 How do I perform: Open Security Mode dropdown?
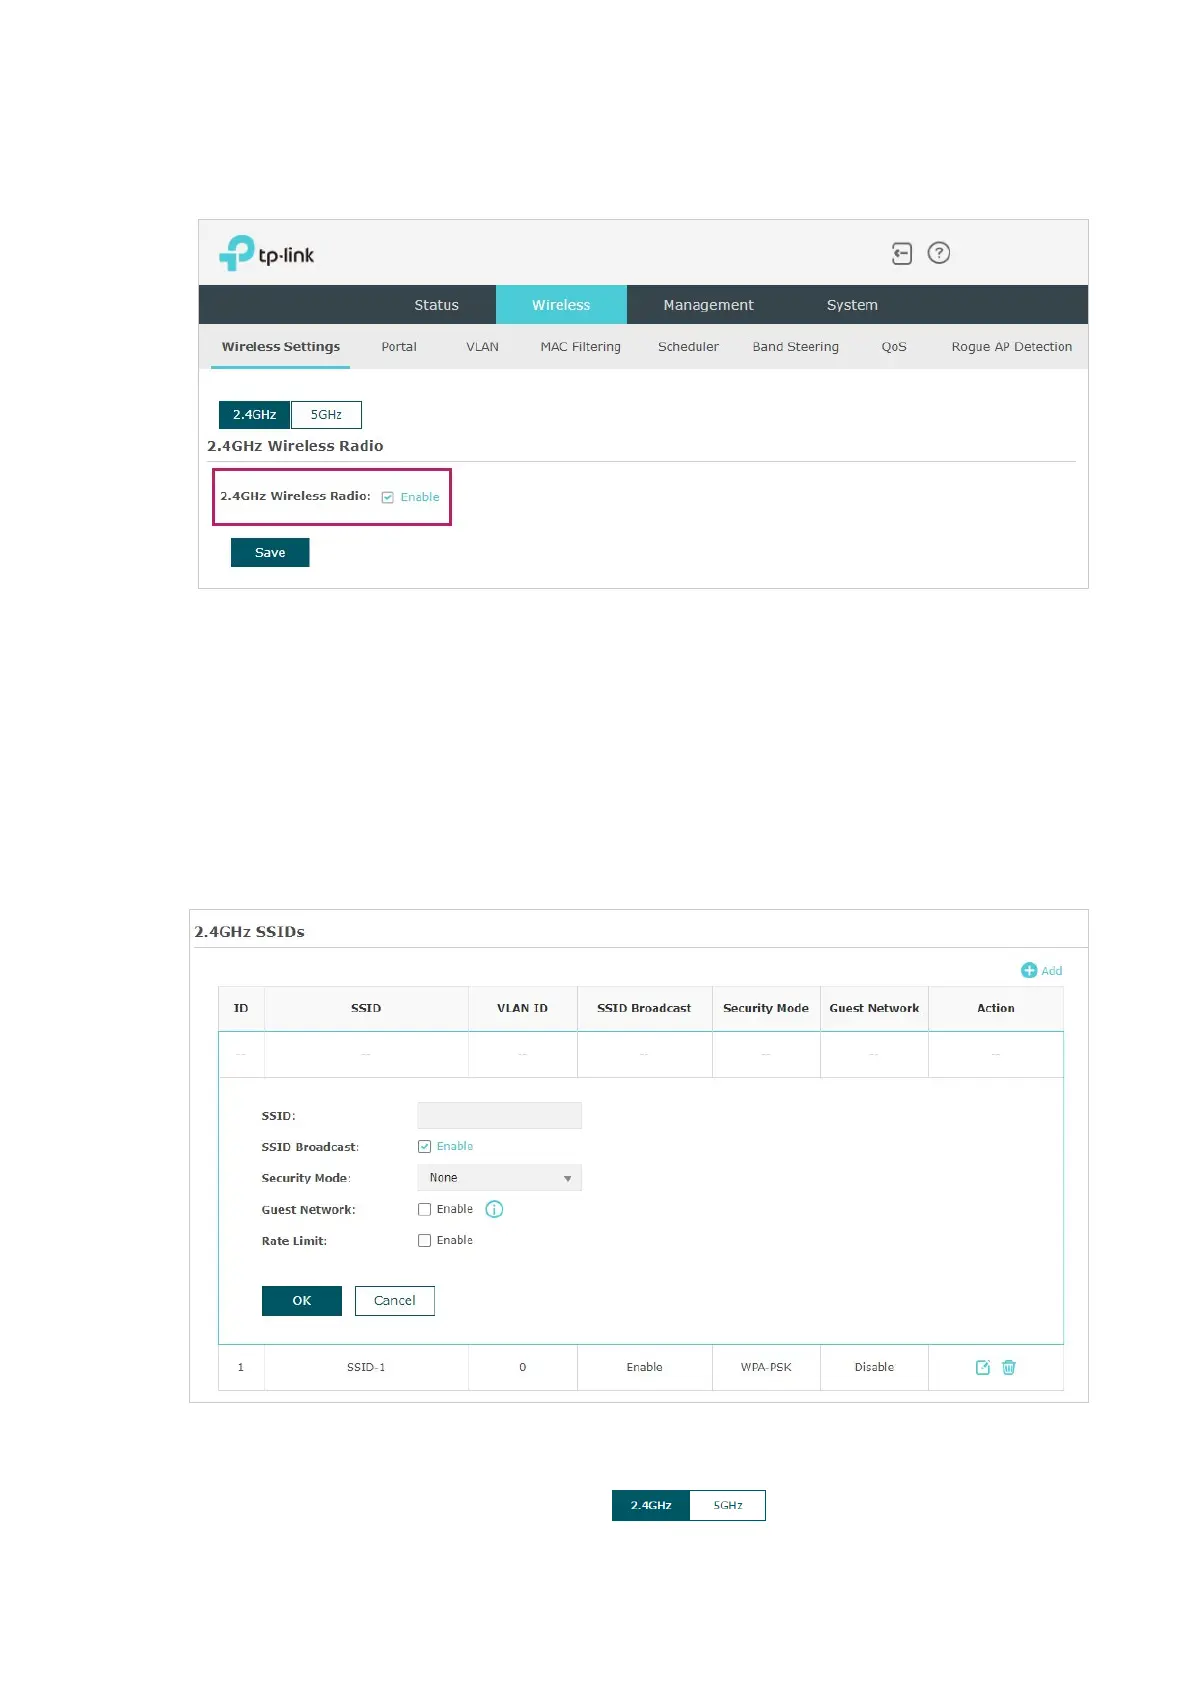tap(499, 1178)
